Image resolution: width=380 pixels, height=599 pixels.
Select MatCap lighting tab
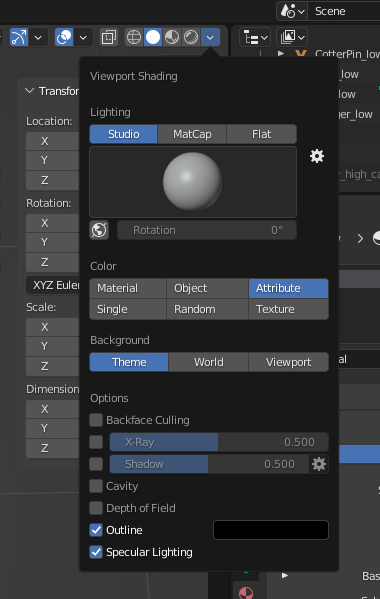pos(192,134)
